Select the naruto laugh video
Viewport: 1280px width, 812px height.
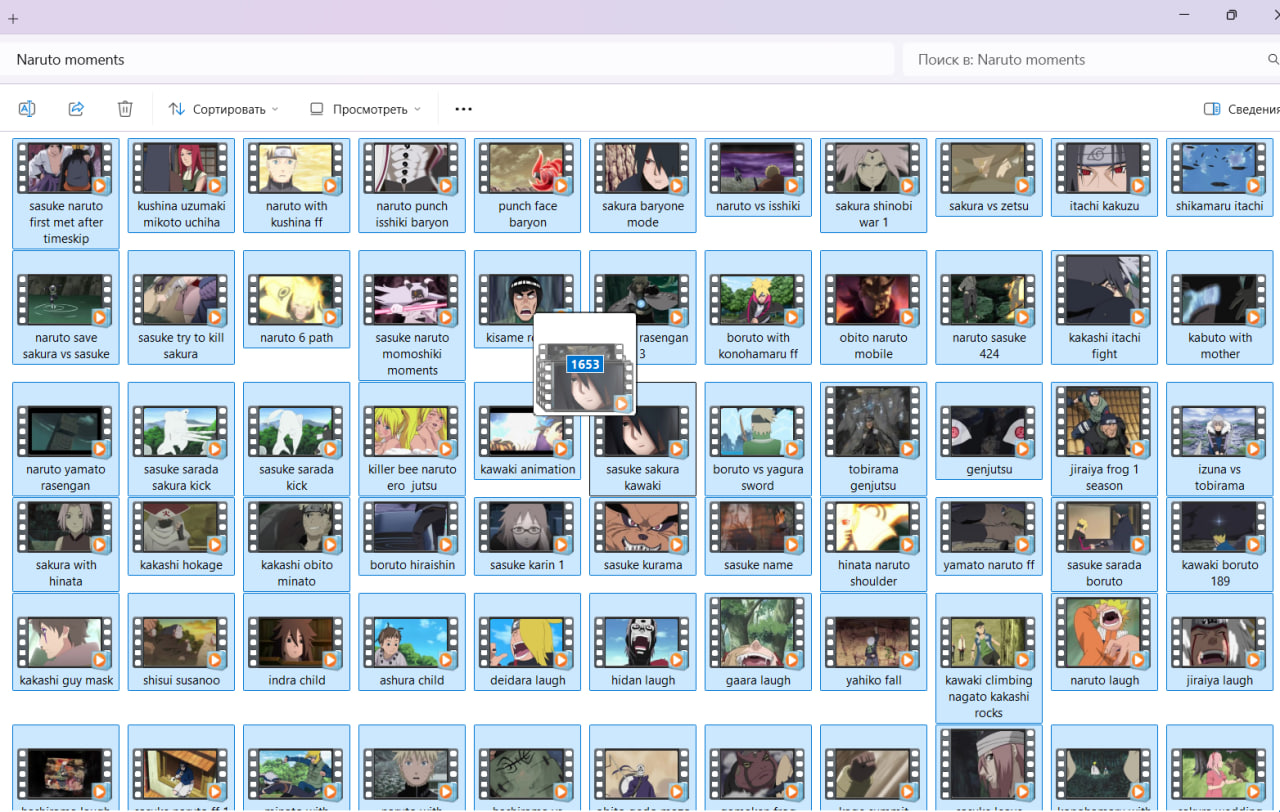[x=1105, y=642]
